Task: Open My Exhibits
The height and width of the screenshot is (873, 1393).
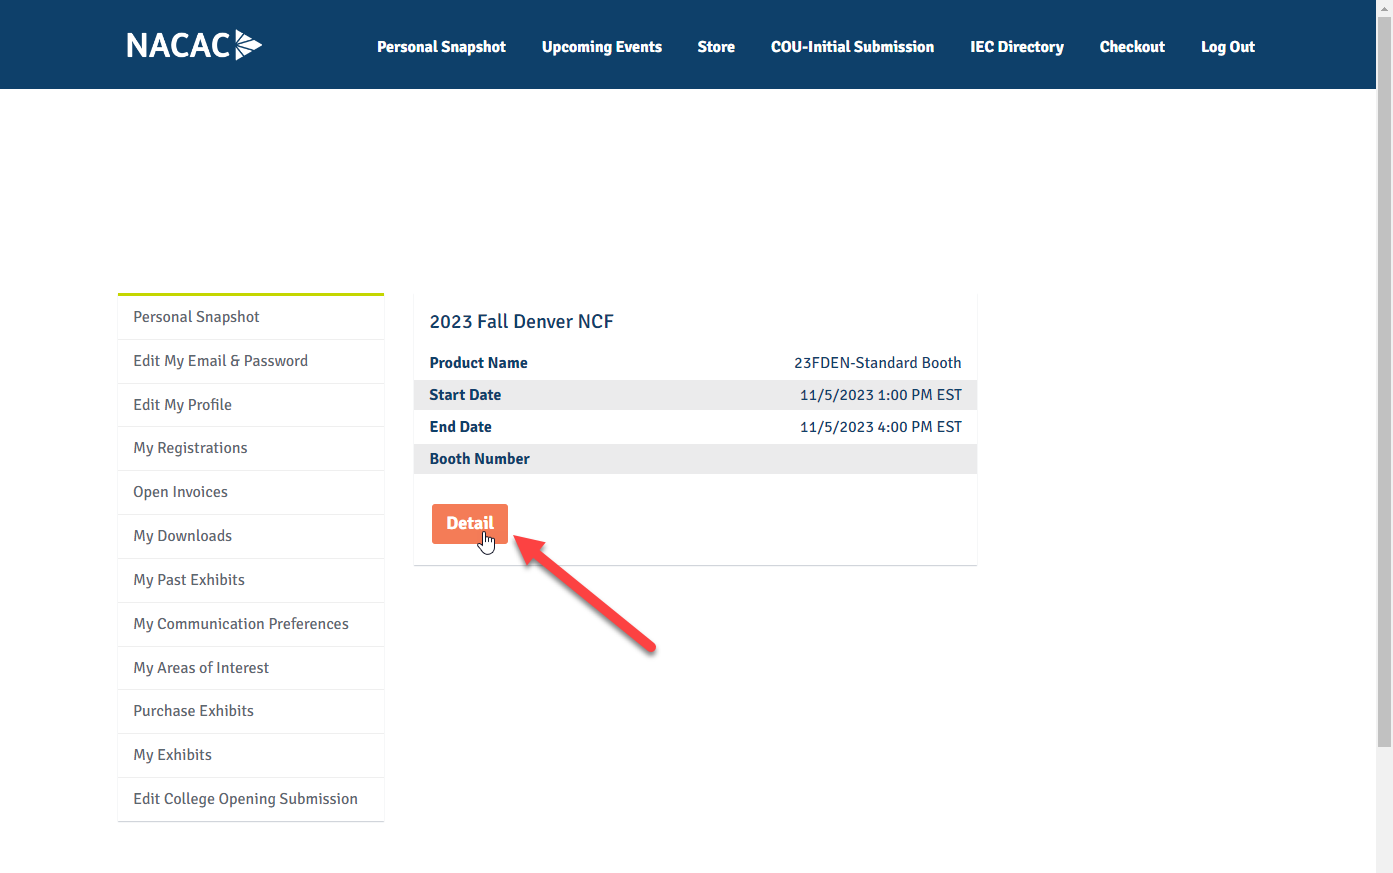Action: coord(251,755)
